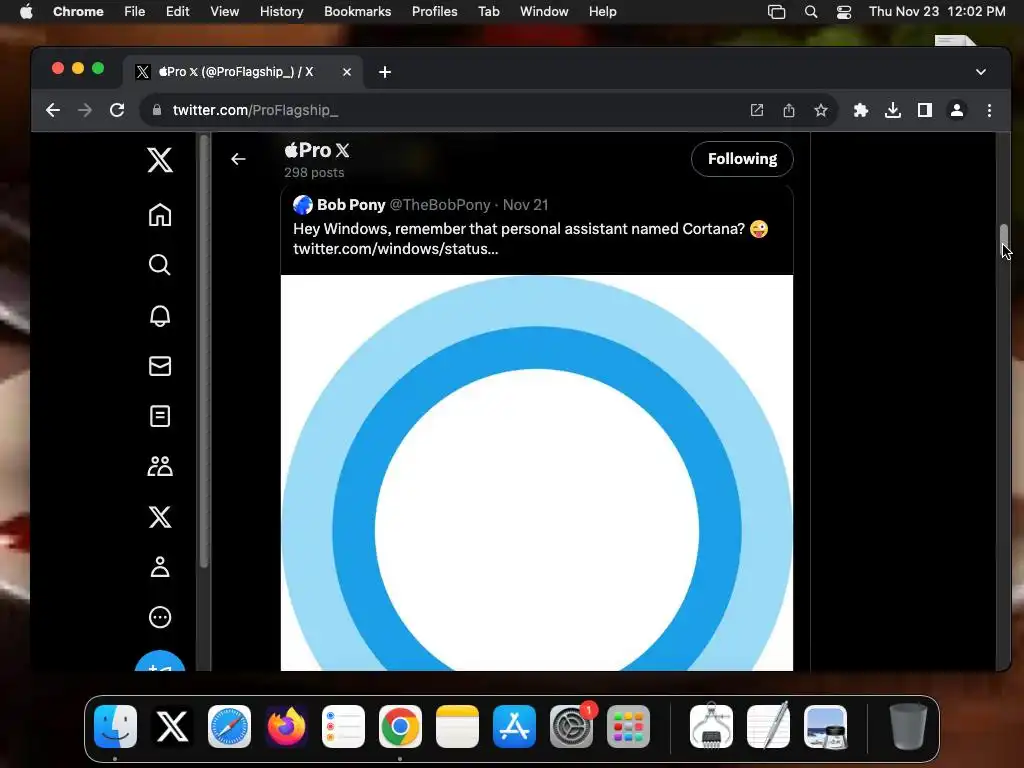Click the X sidebar's scrollbar

tap(204, 351)
